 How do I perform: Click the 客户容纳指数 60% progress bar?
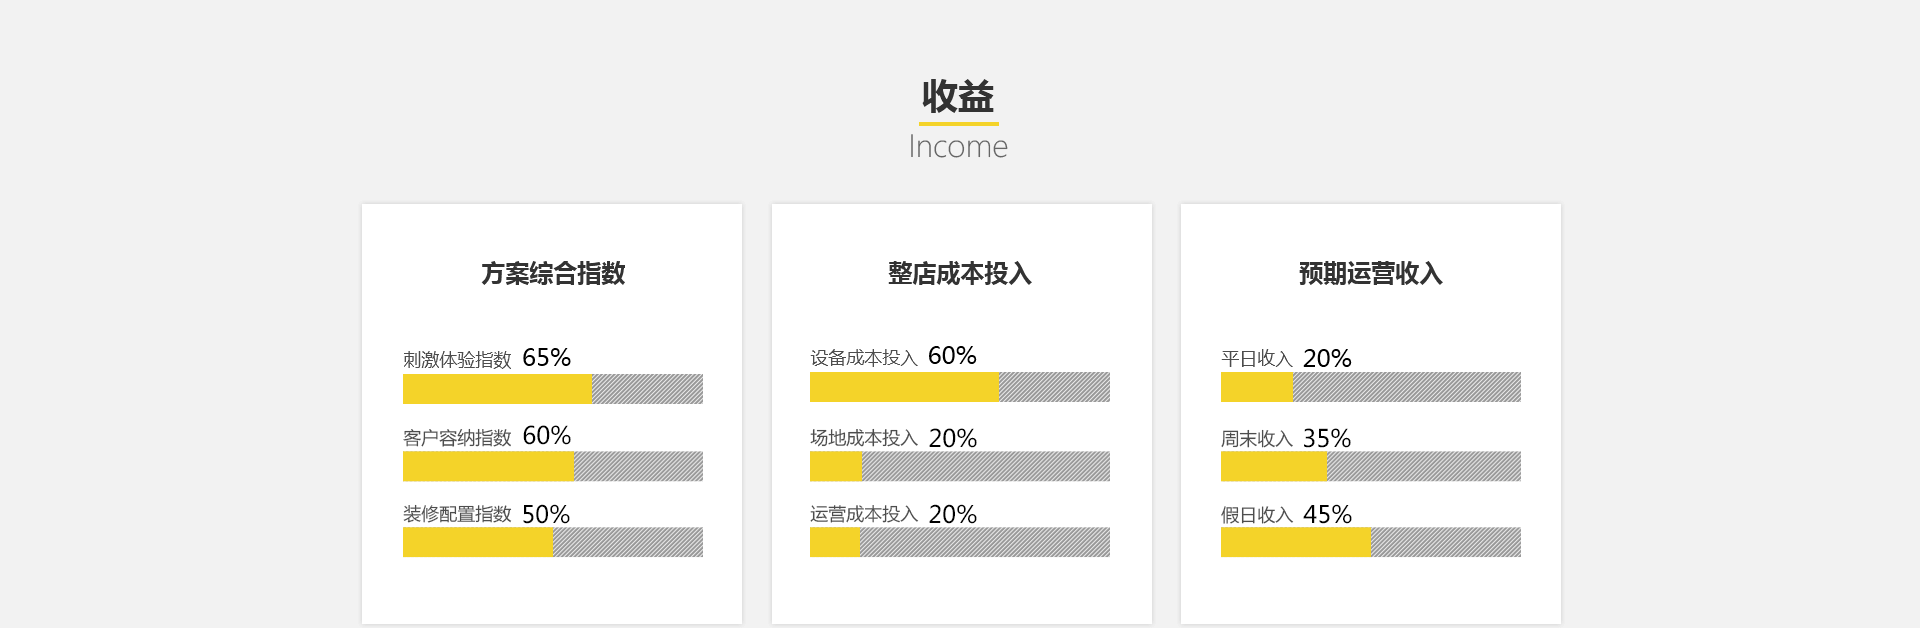pos(553,466)
